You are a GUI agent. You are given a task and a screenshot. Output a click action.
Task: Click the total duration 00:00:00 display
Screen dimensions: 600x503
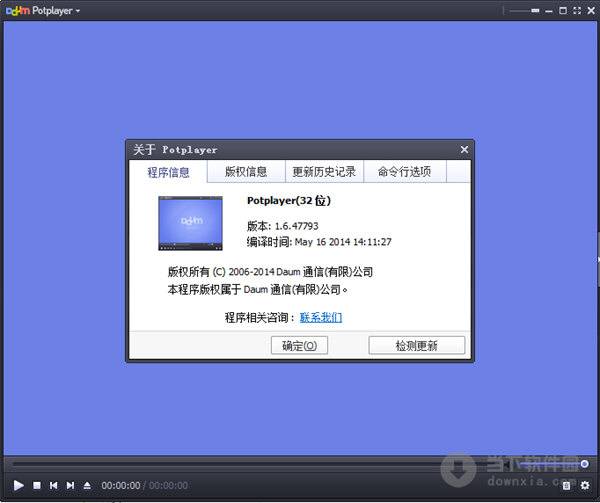(x=168, y=486)
